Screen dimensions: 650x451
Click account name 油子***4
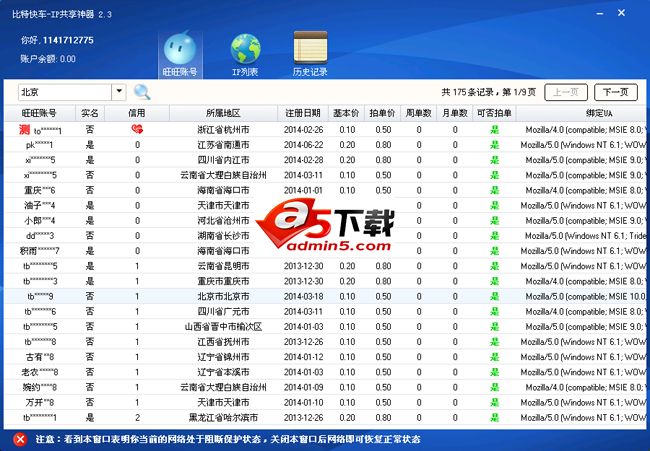pyautogui.click(x=39, y=206)
